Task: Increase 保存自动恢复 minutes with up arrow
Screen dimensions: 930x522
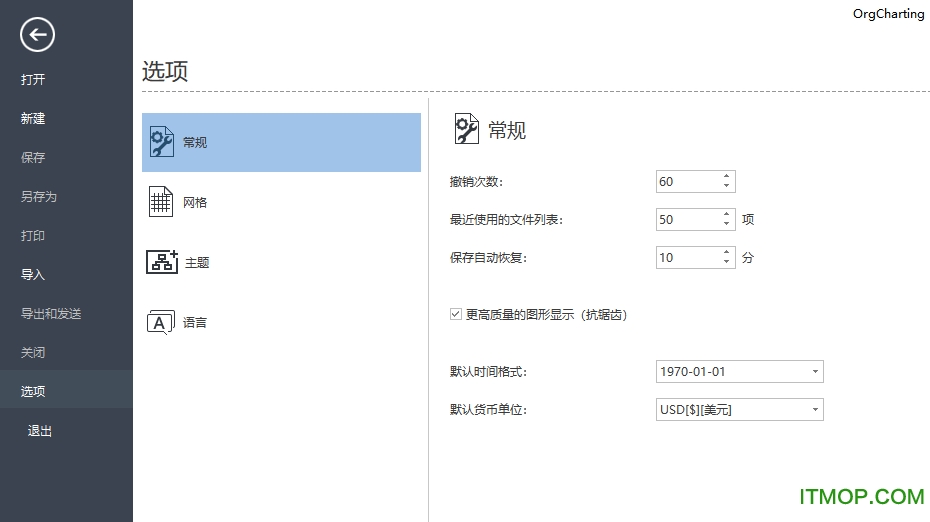Action: [x=726, y=253]
